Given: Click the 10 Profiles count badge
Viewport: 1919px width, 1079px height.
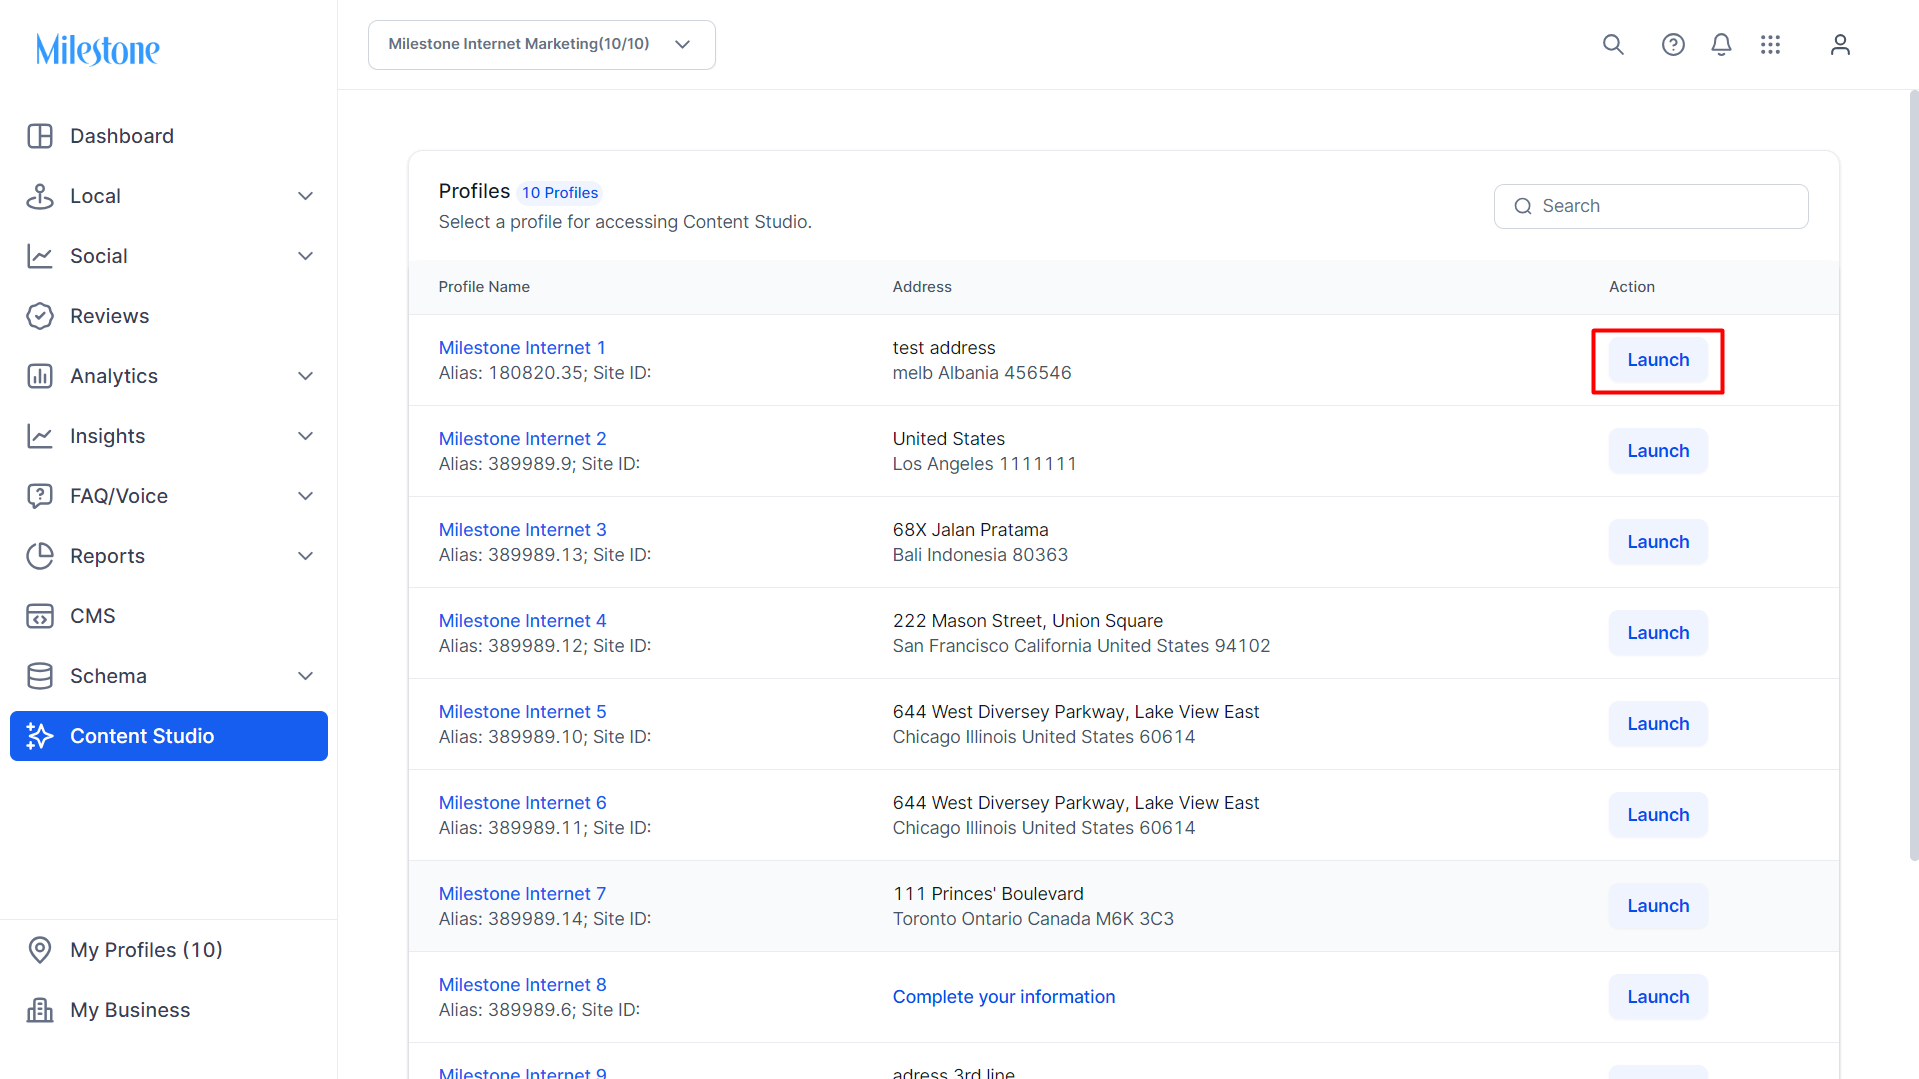Looking at the screenshot, I should (x=560, y=193).
